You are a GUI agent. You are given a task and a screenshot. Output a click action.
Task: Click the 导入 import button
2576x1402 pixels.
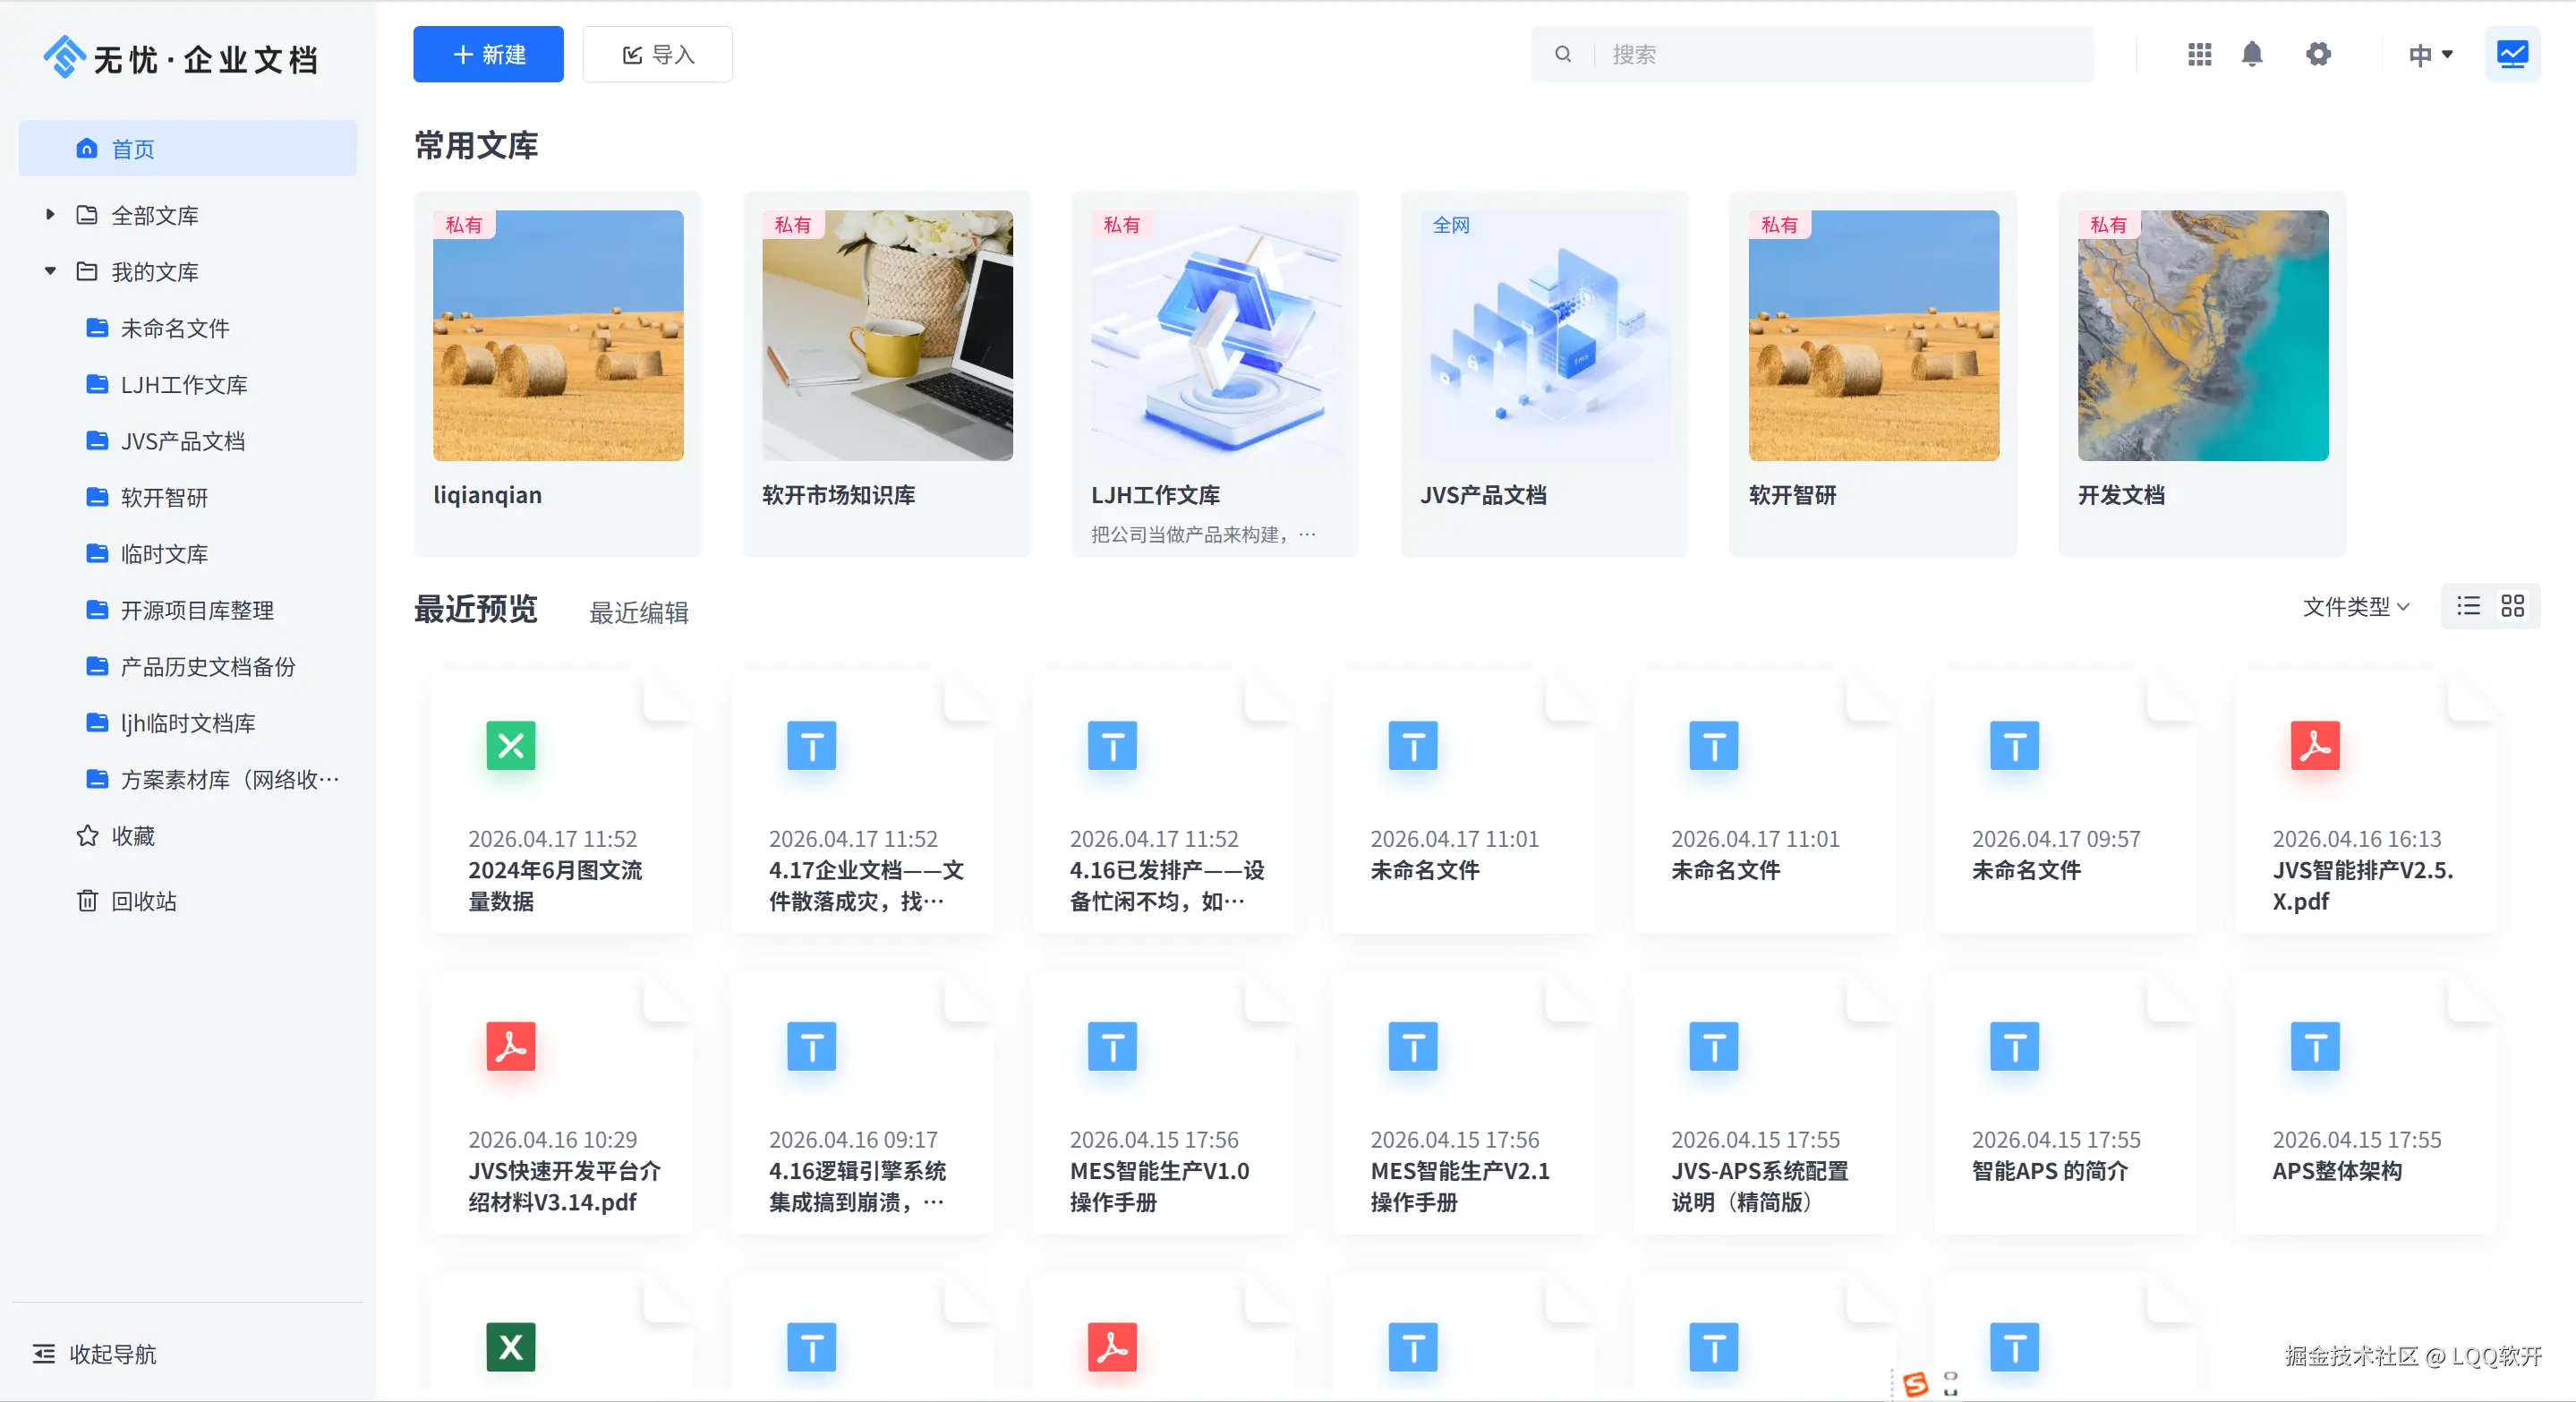click(657, 54)
